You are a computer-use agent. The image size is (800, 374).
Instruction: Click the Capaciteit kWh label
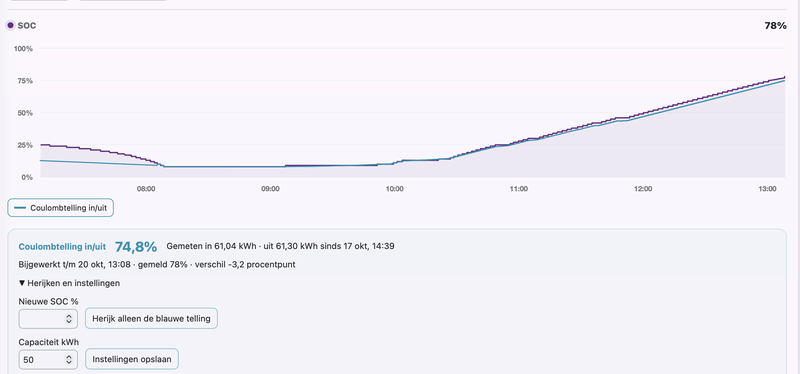(48, 342)
